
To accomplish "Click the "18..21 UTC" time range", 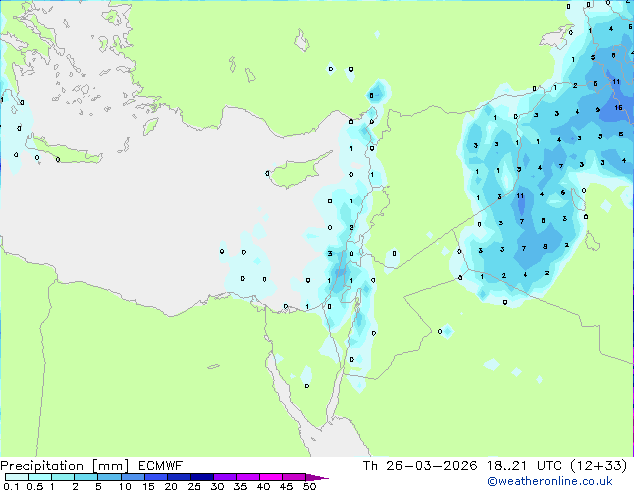I will coord(524,466).
